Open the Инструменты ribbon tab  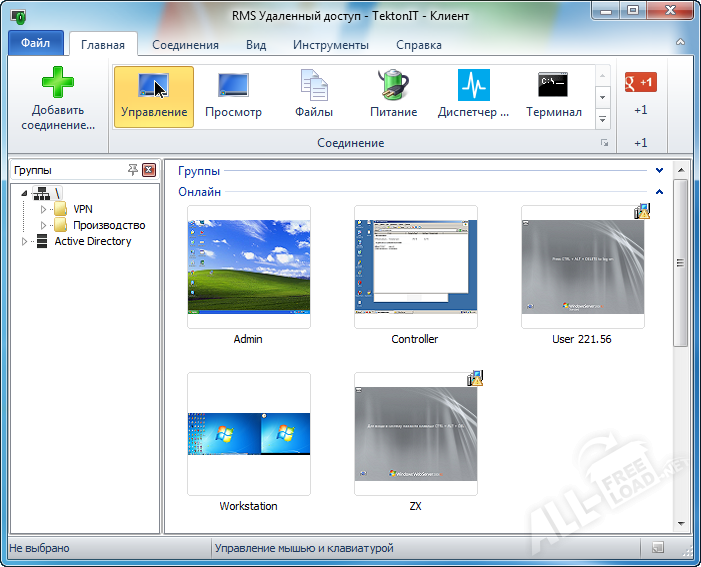pyautogui.click(x=331, y=45)
